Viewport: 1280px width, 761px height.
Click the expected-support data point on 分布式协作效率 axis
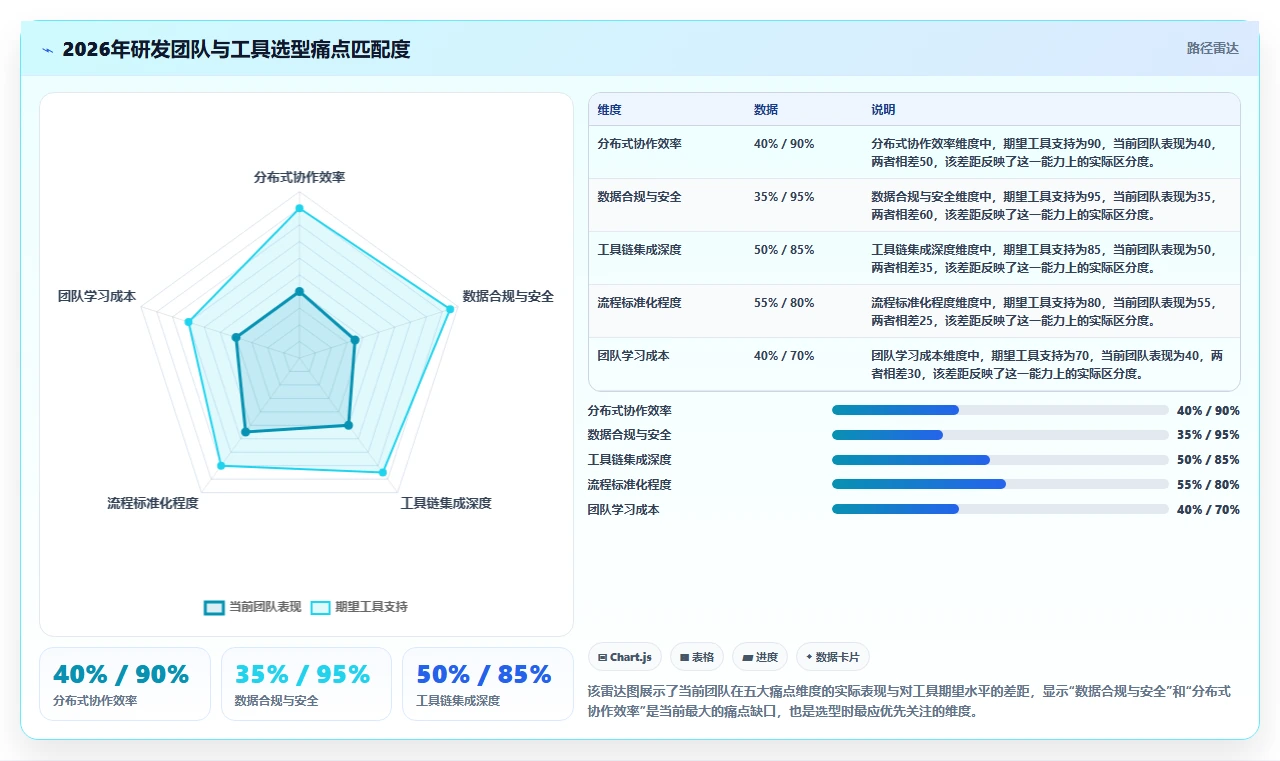click(299, 208)
